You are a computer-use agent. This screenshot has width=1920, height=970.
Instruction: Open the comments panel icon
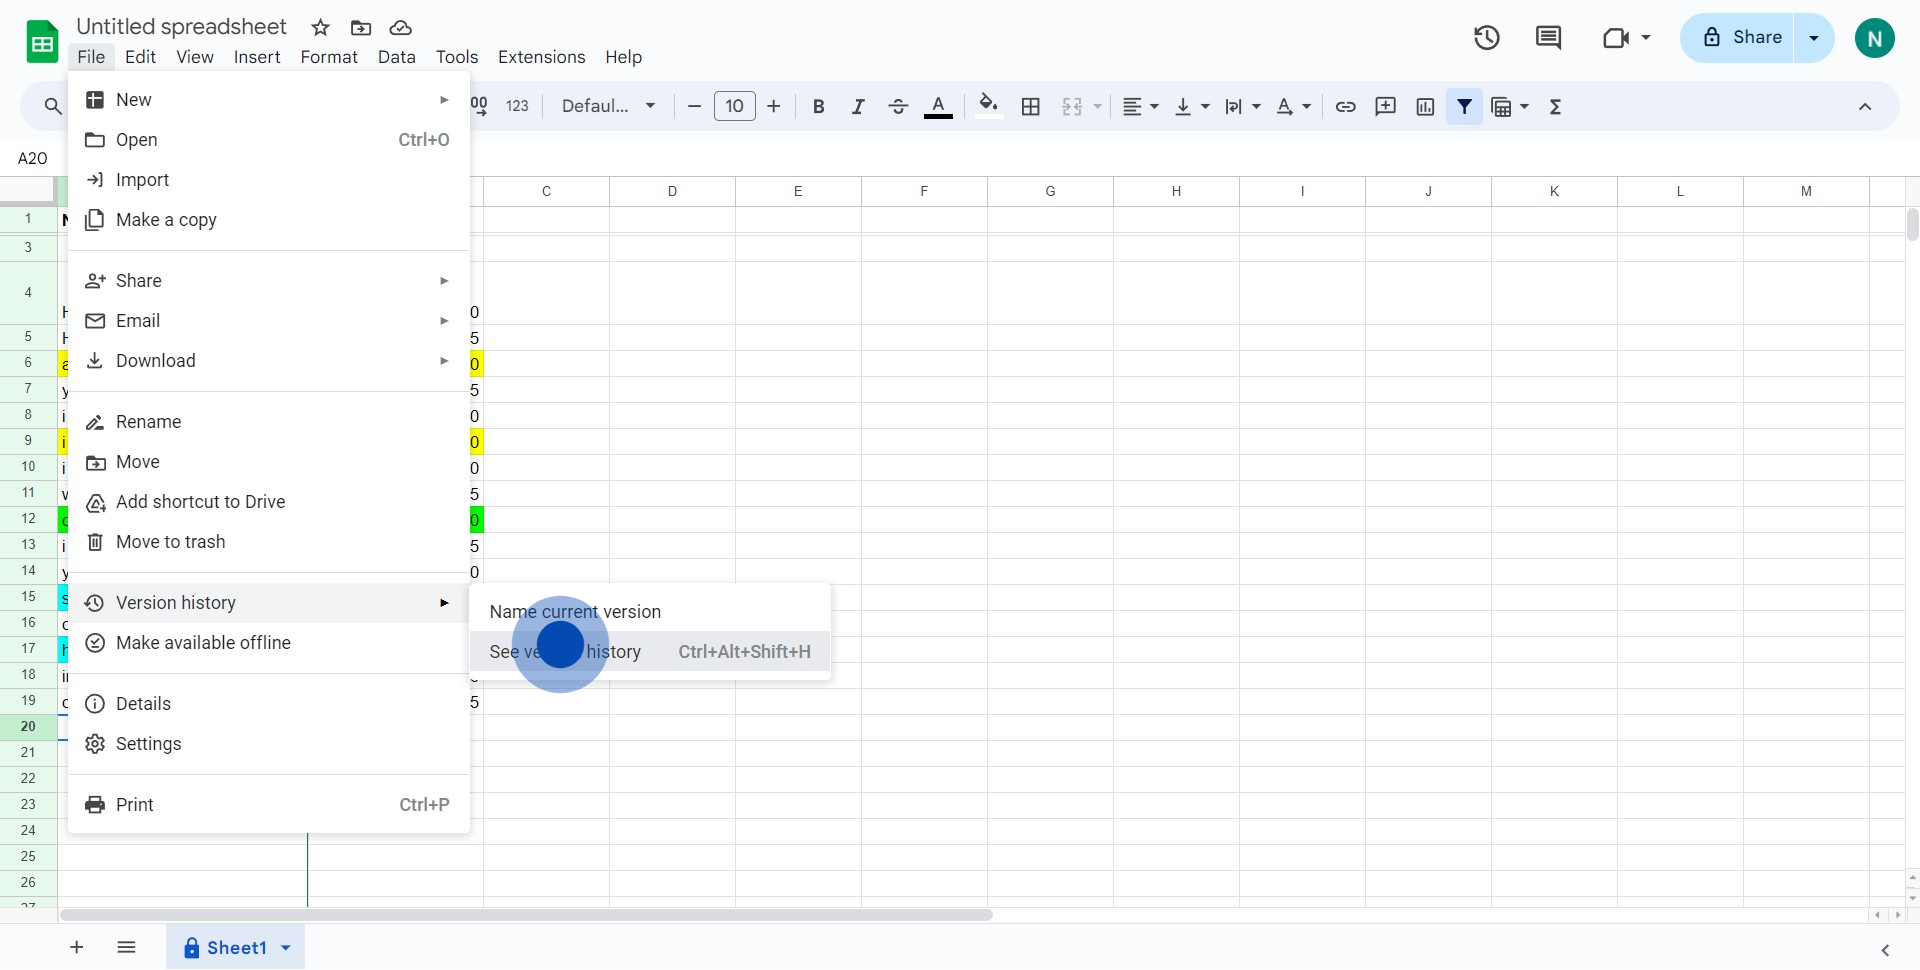click(x=1548, y=38)
